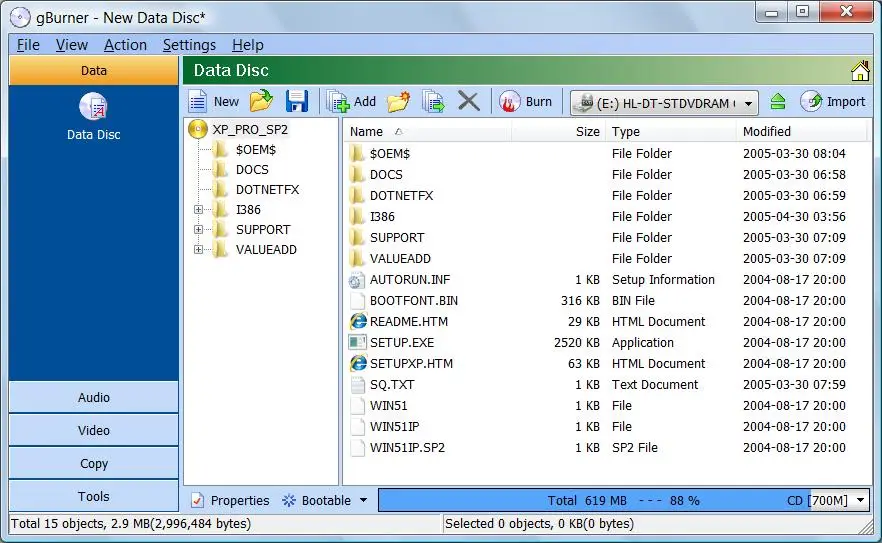This screenshot has height=543, width=882.
Task: Sort list by Modified column header
Action: 767,132
